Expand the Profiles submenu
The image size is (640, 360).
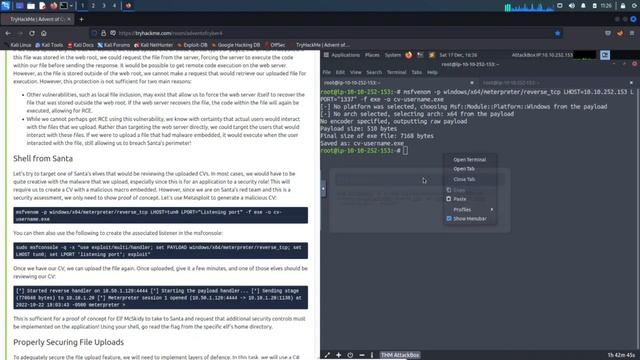click(x=469, y=210)
